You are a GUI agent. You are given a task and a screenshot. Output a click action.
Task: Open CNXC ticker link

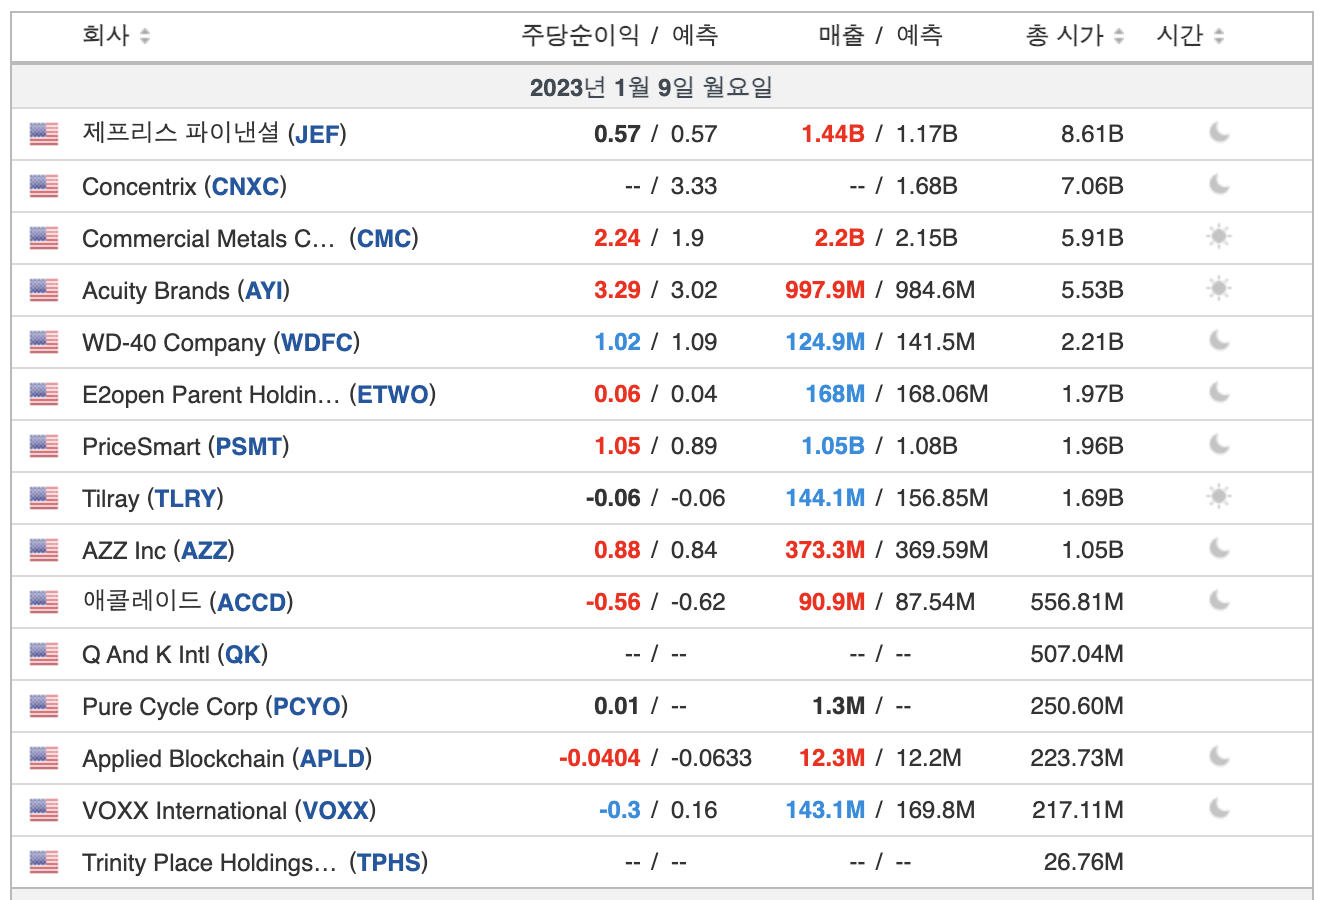[x=246, y=186]
